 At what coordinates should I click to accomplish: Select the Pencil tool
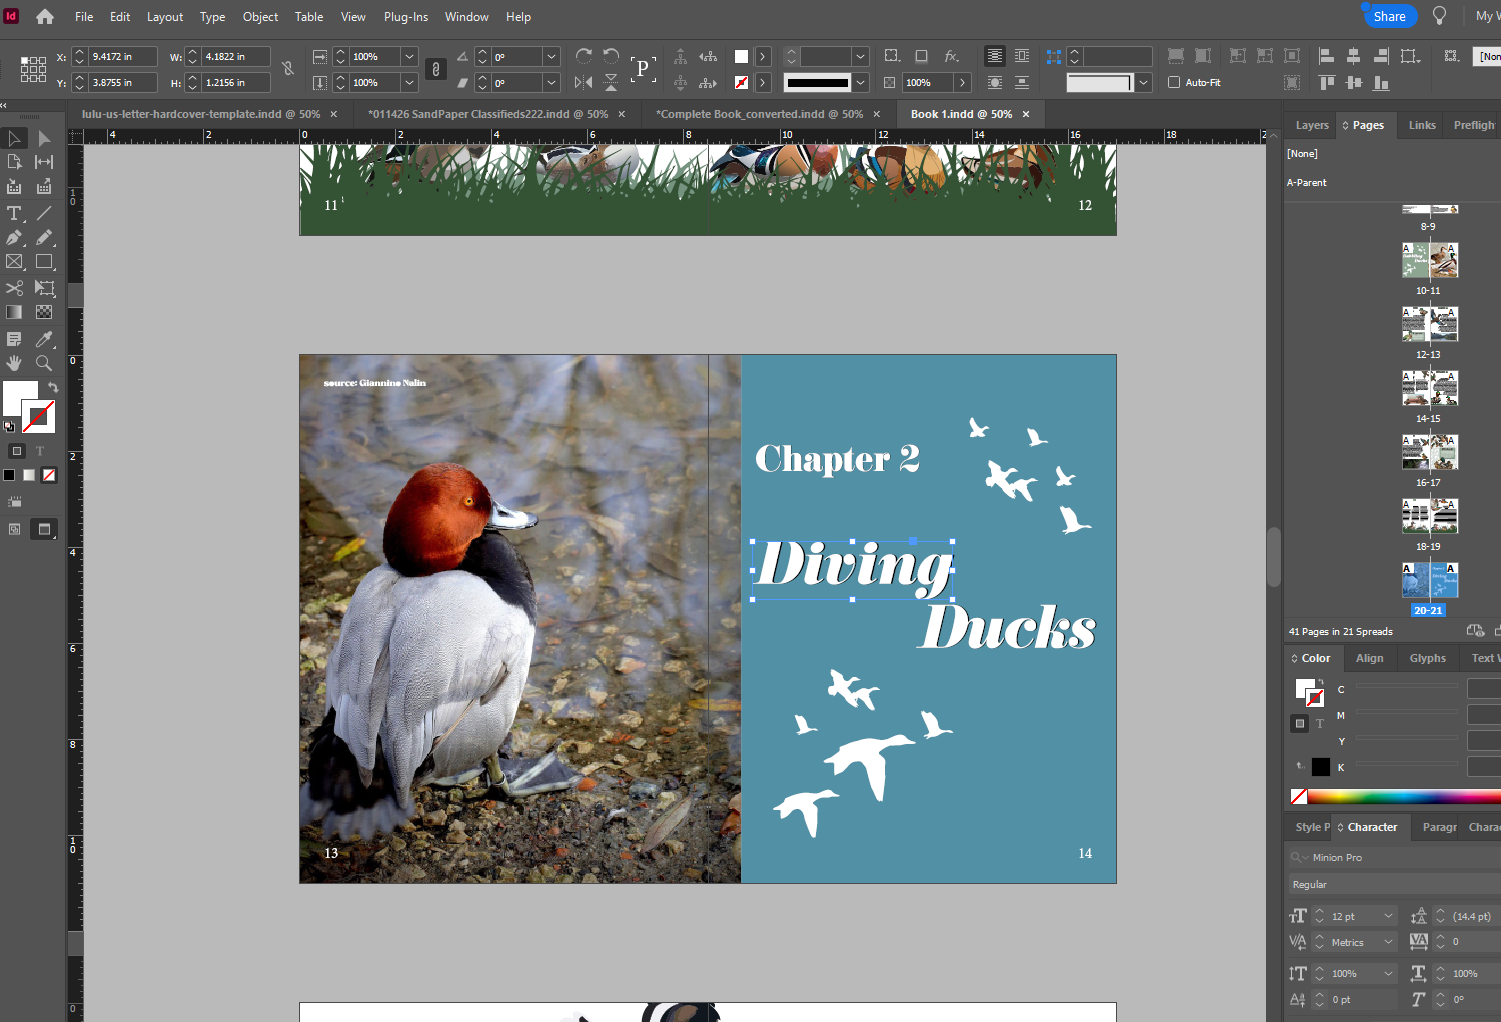pos(44,238)
